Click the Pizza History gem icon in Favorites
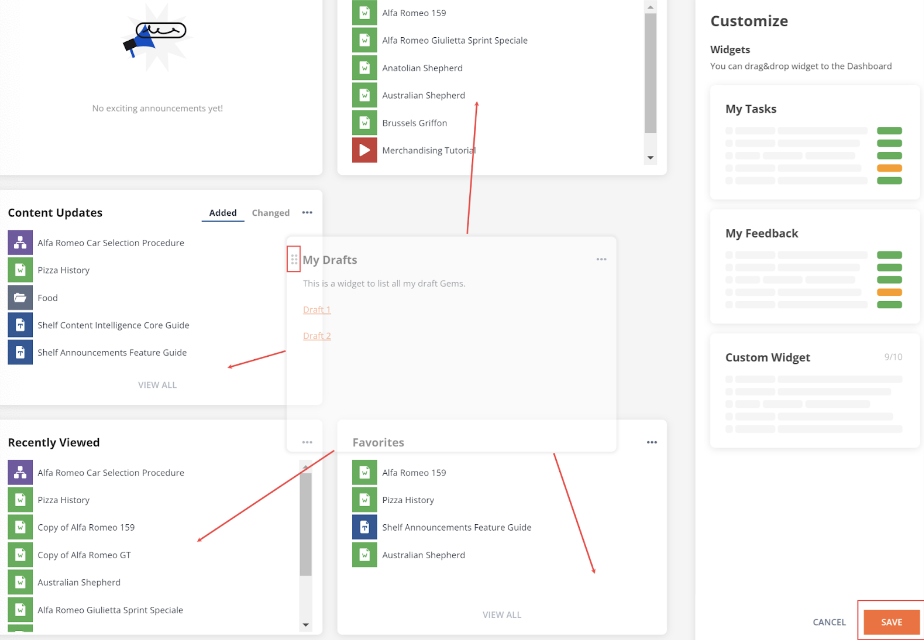Screen dimensions: 924x640 tap(364, 499)
